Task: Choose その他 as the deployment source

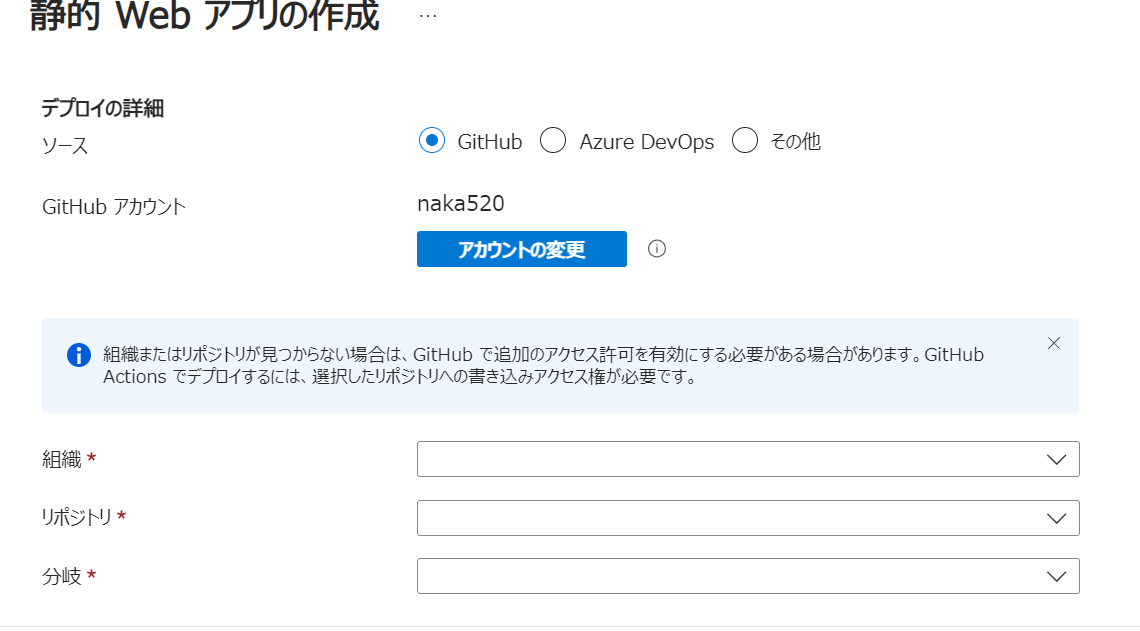Action: [x=745, y=141]
